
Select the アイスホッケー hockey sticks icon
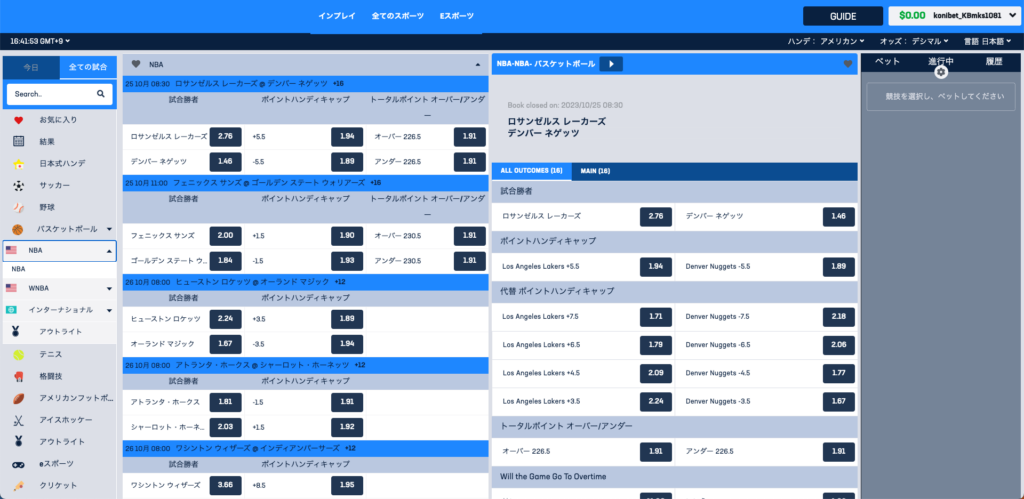click(x=18, y=420)
